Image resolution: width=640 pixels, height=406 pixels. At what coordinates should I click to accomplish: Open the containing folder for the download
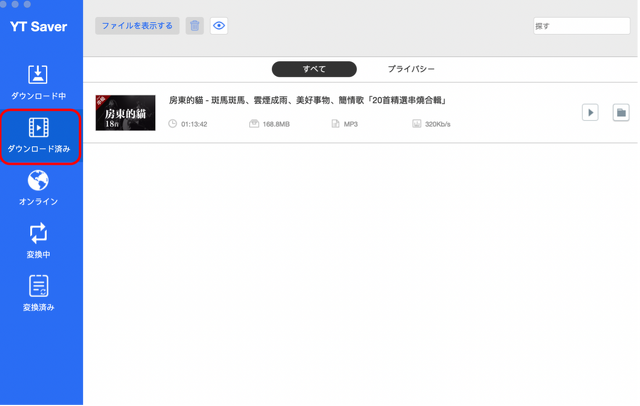(x=621, y=113)
